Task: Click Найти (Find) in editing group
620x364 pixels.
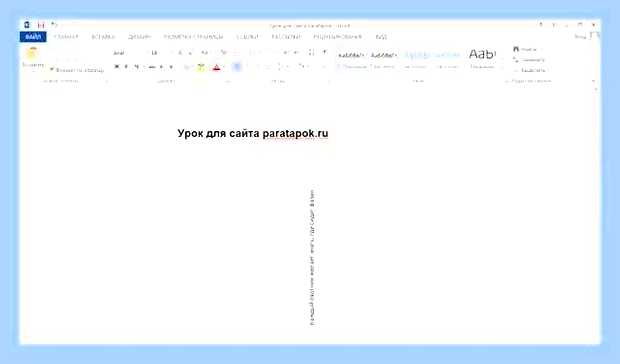Action: click(x=525, y=49)
